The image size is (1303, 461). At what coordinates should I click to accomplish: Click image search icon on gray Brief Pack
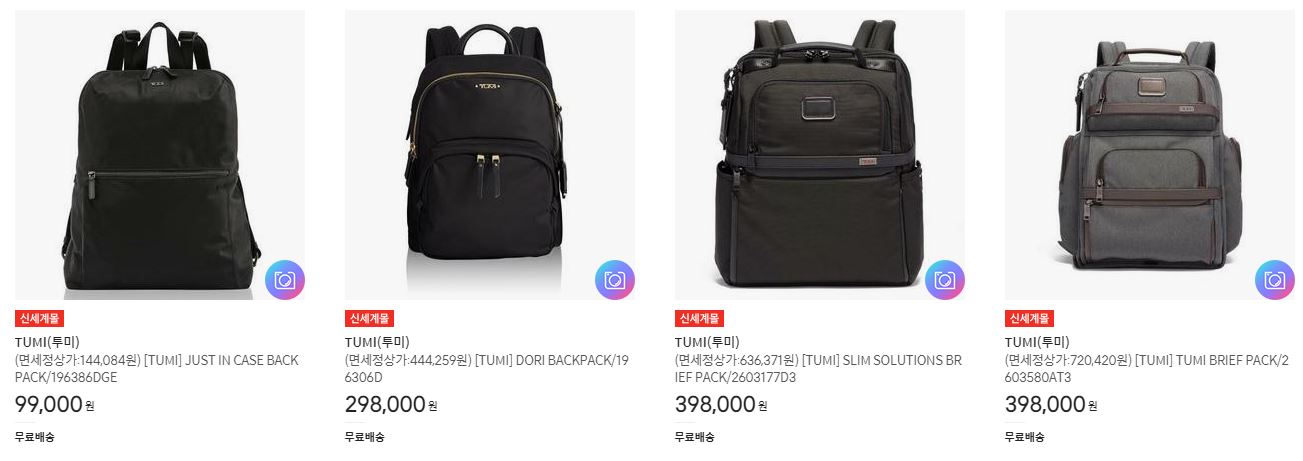(x=1275, y=280)
